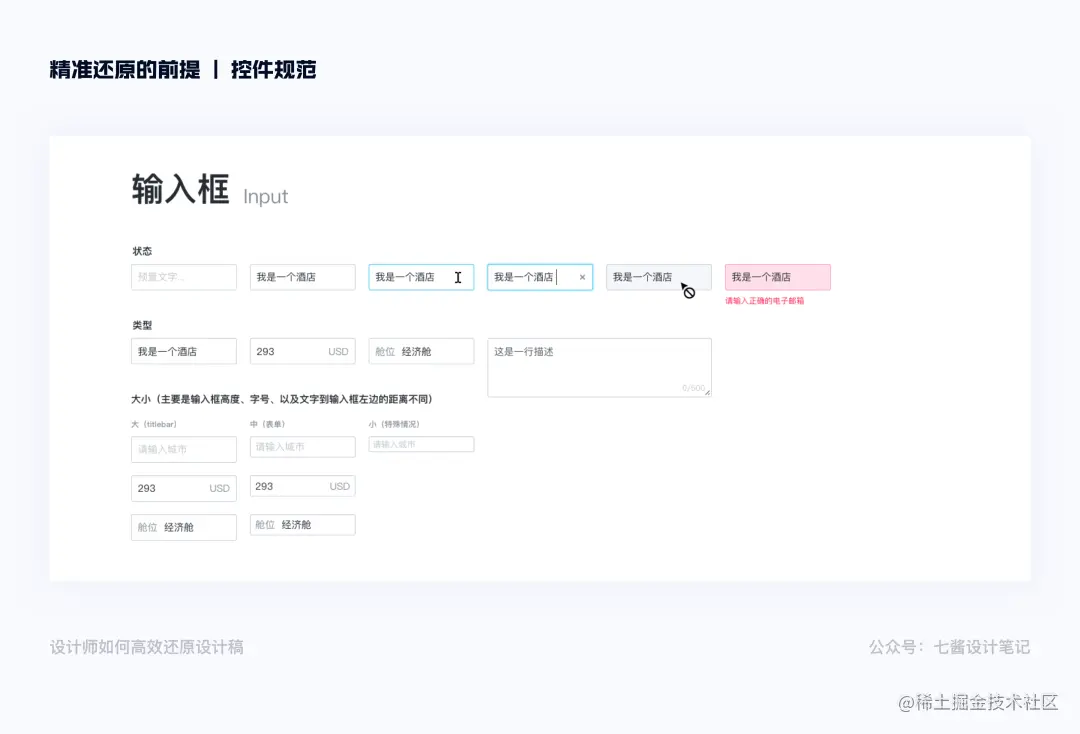Click the placeholder input showing 预置文字...

183,277
